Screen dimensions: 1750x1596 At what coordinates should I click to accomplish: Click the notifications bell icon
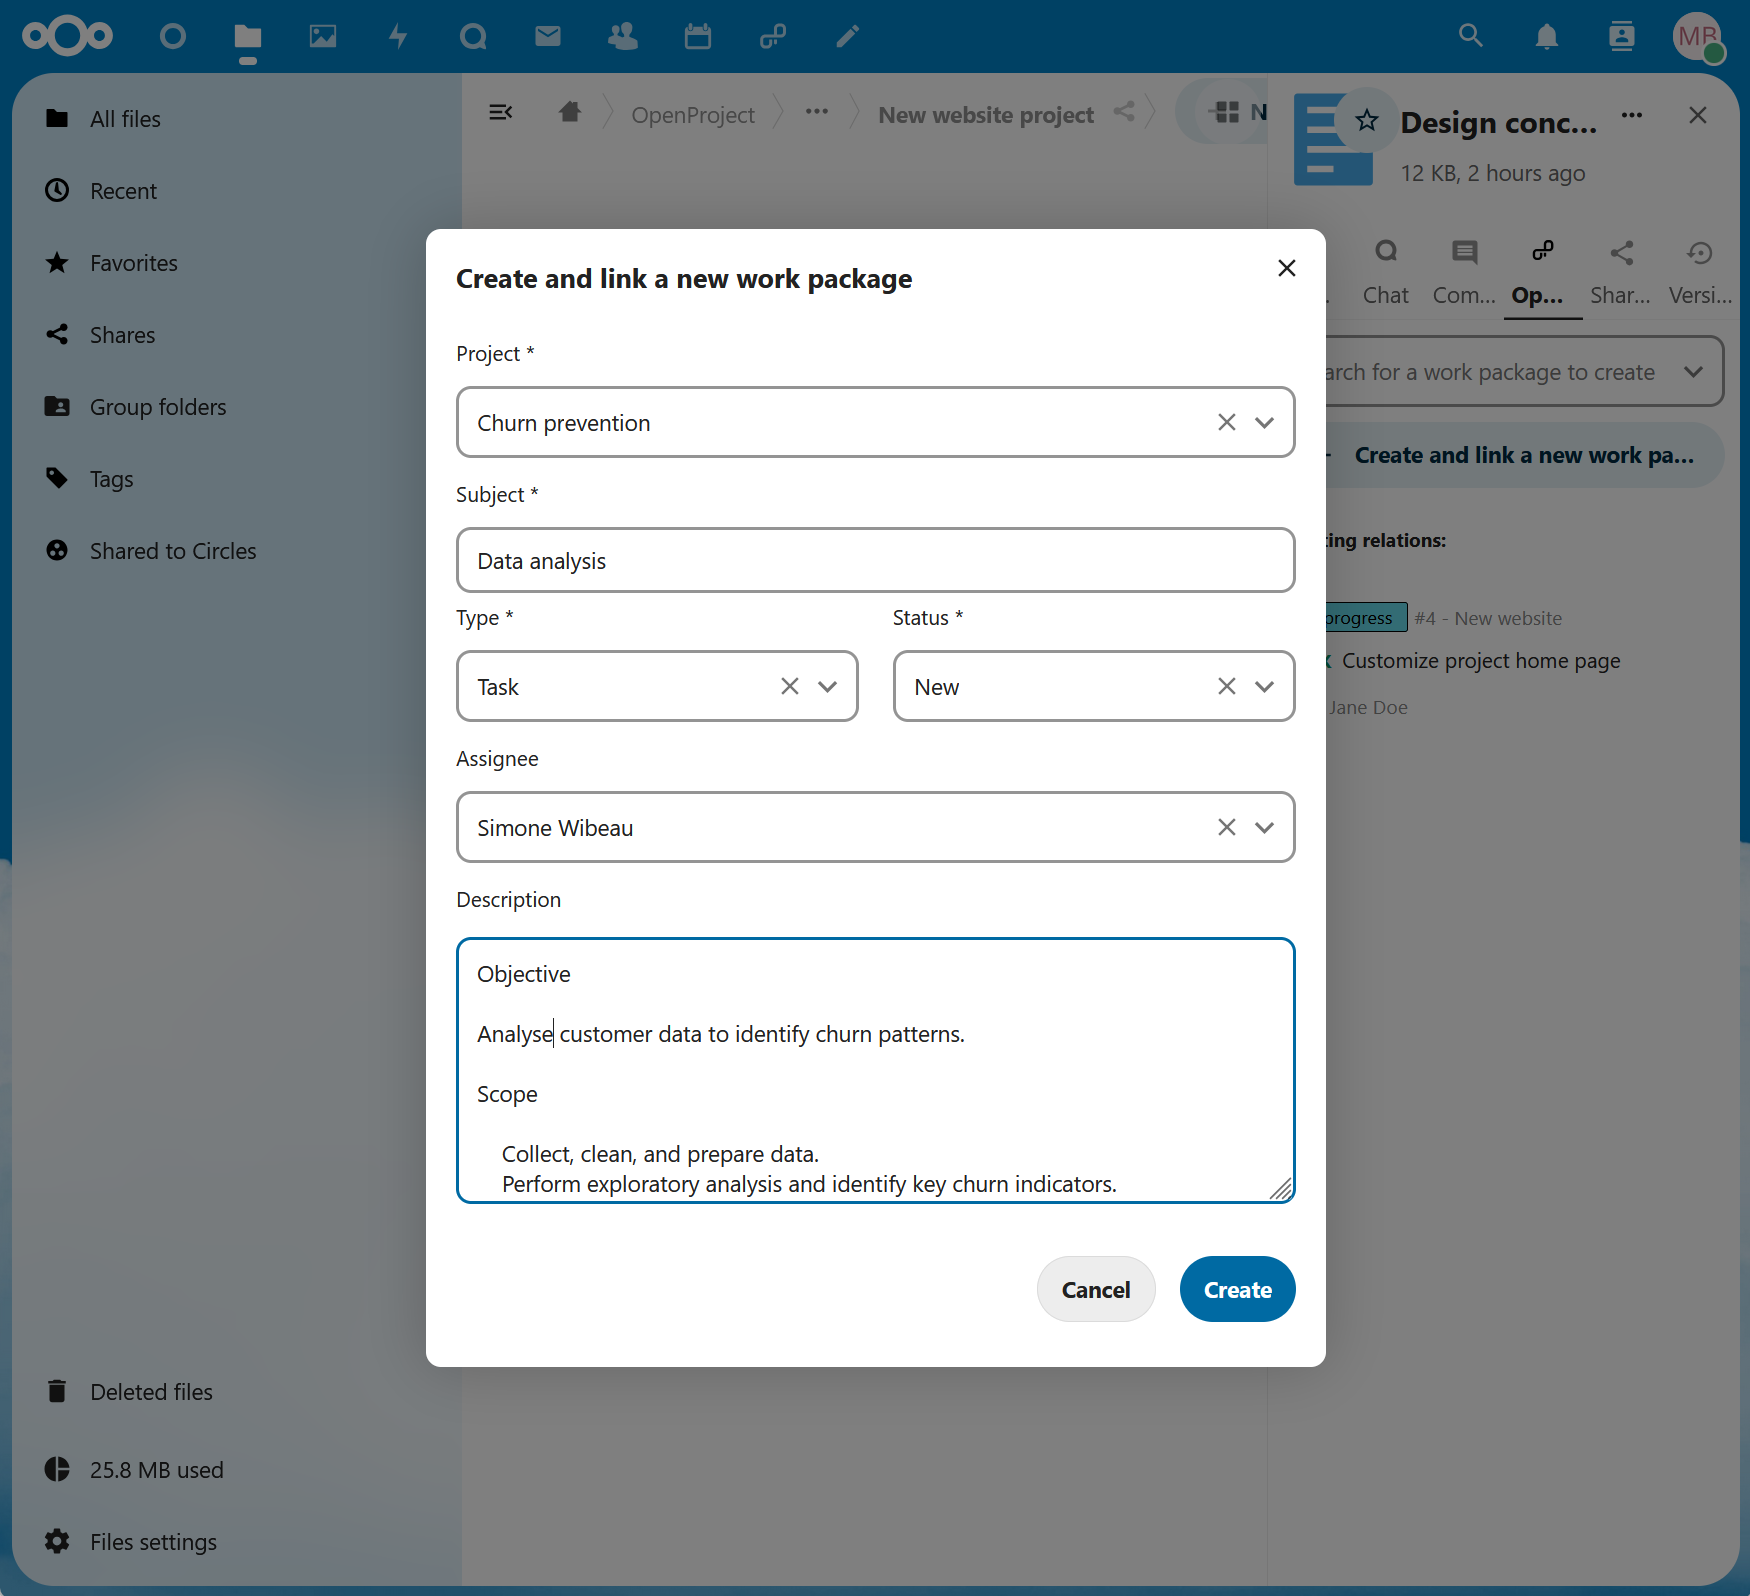tap(1546, 37)
